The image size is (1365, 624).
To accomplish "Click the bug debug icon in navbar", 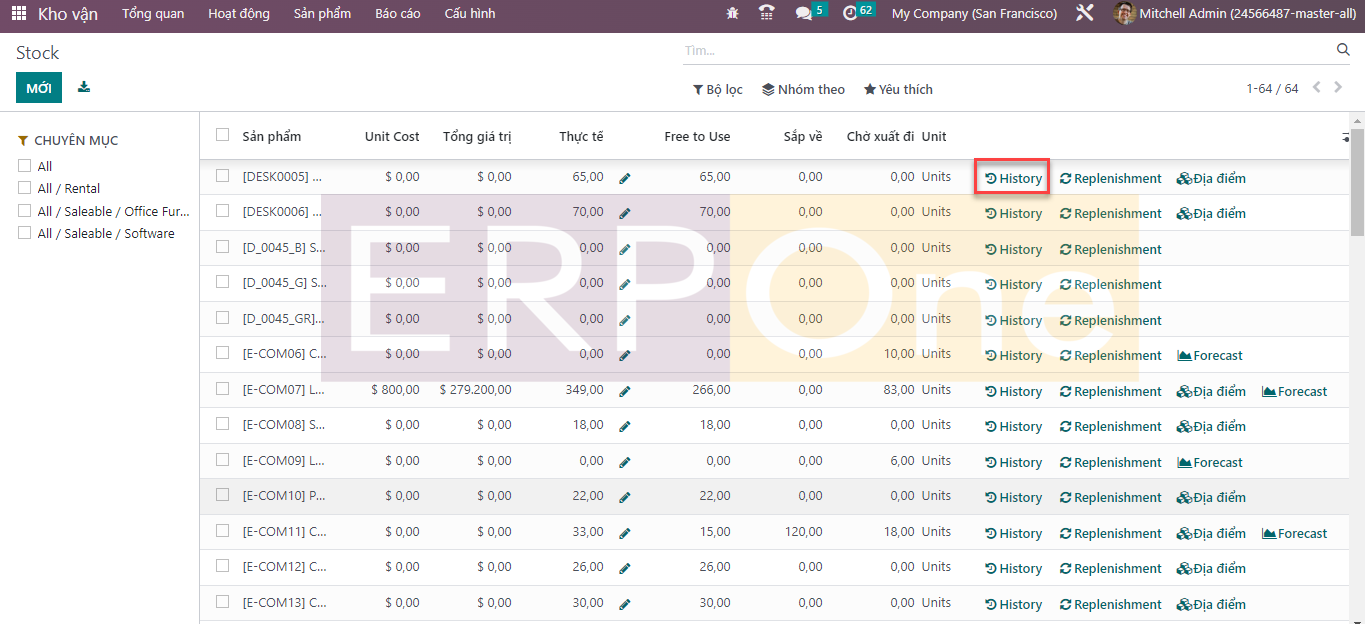I will pyautogui.click(x=733, y=14).
